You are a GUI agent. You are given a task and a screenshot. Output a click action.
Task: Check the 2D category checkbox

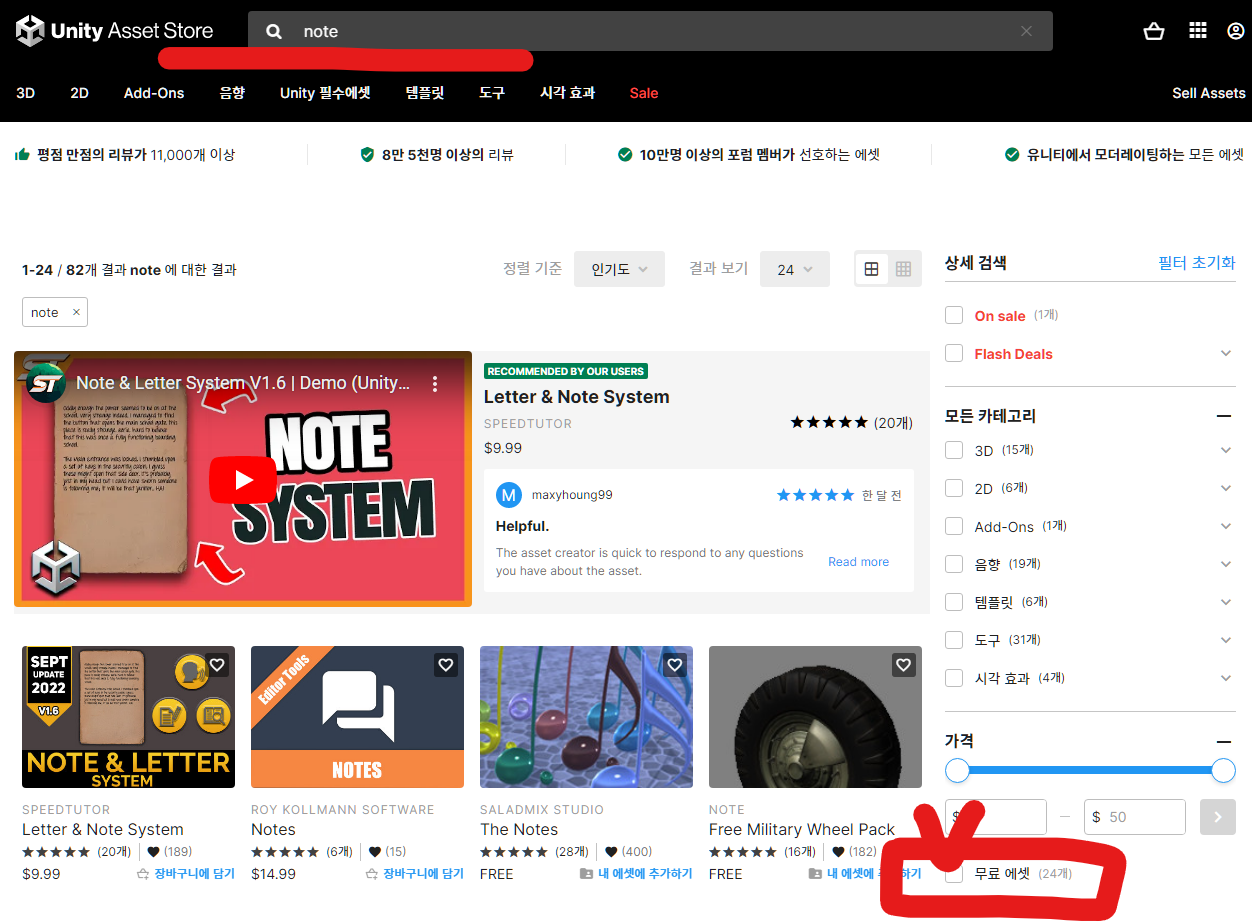click(x=954, y=488)
